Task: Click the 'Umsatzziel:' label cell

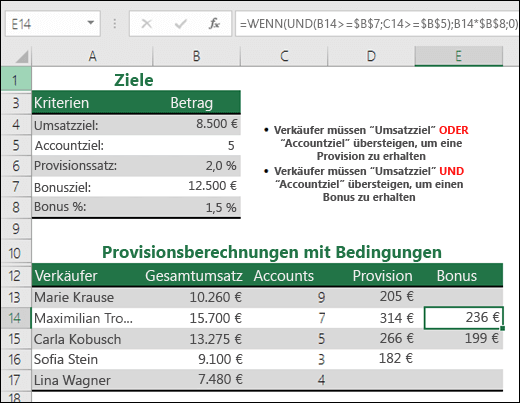Action: coord(92,125)
